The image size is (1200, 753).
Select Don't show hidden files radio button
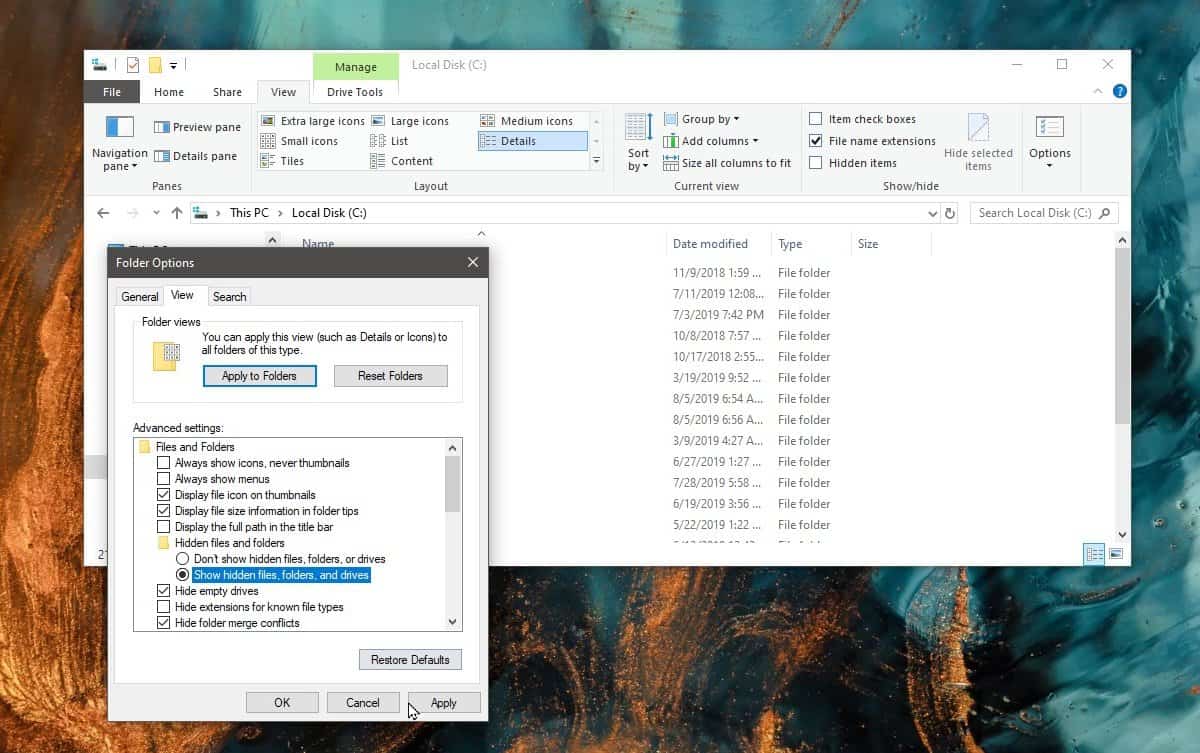[182, 559]
